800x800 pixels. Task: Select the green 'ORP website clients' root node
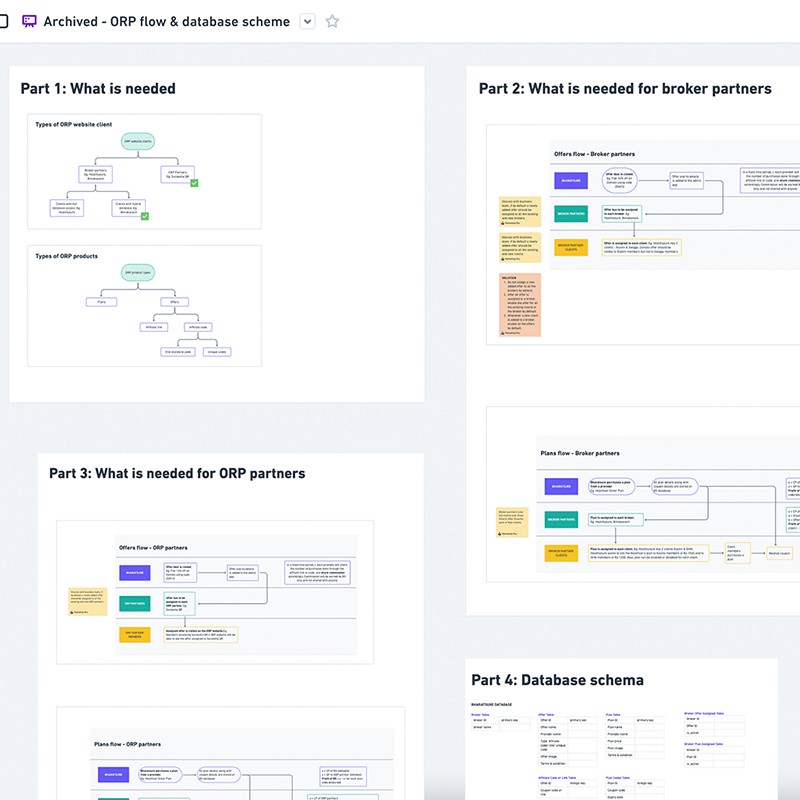click(138, 141)
